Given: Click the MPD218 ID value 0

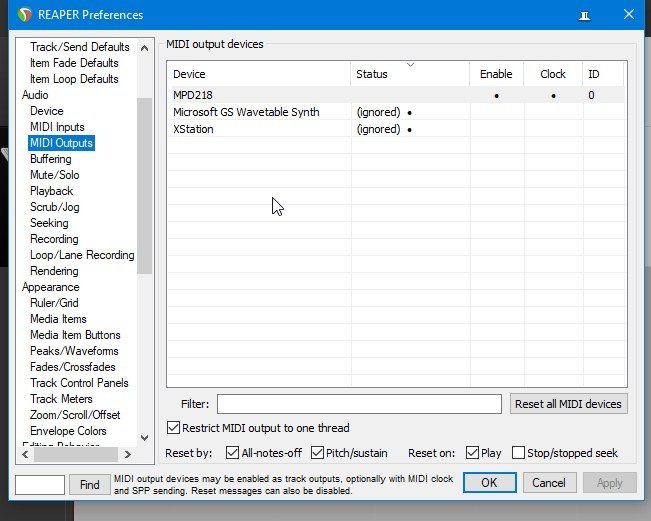Looking at the screenshot, I should point(591,95).
